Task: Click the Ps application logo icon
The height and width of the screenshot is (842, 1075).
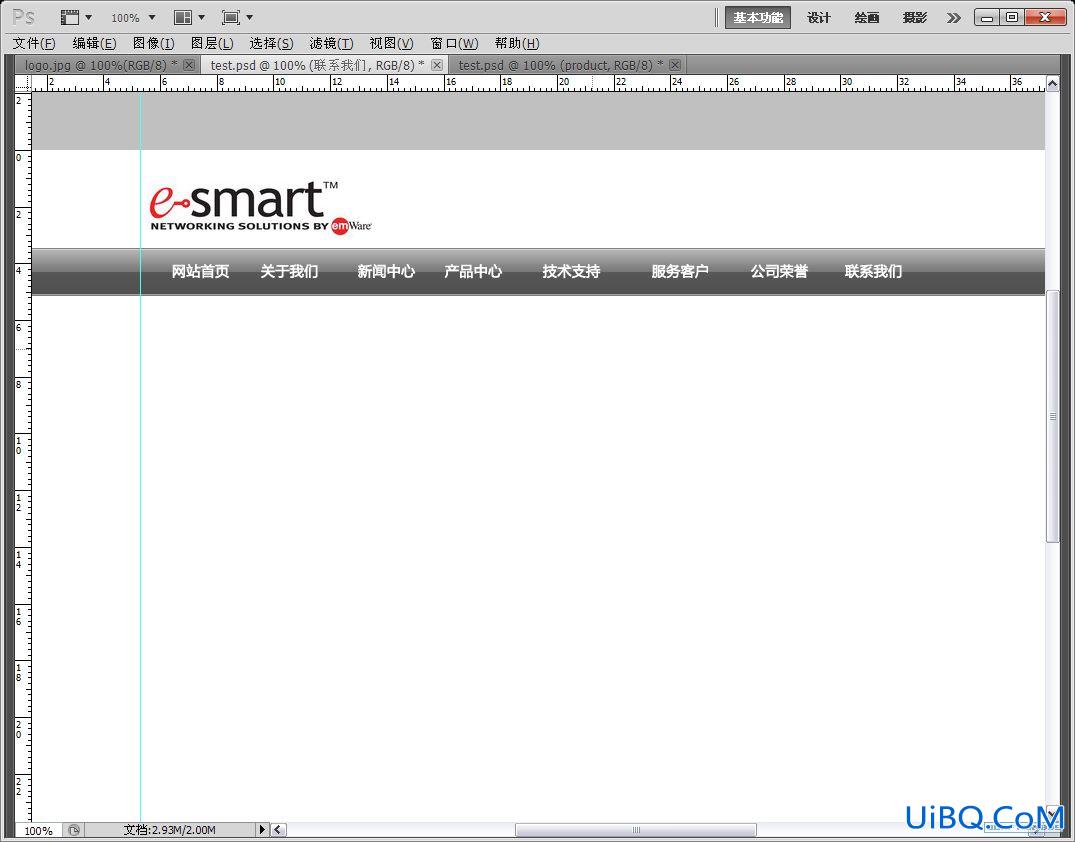Action: [23, 16]
